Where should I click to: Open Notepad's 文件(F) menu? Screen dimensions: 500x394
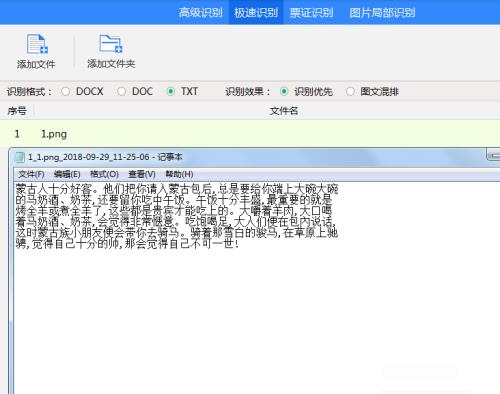31,174
